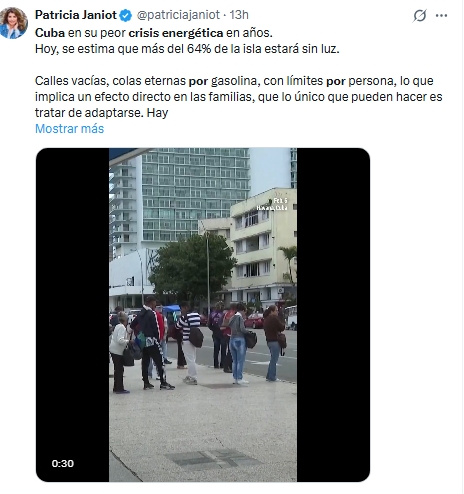The image size is (464, 494).
Task: Open the three-dot more options menu
Action: tap(441, 15)
